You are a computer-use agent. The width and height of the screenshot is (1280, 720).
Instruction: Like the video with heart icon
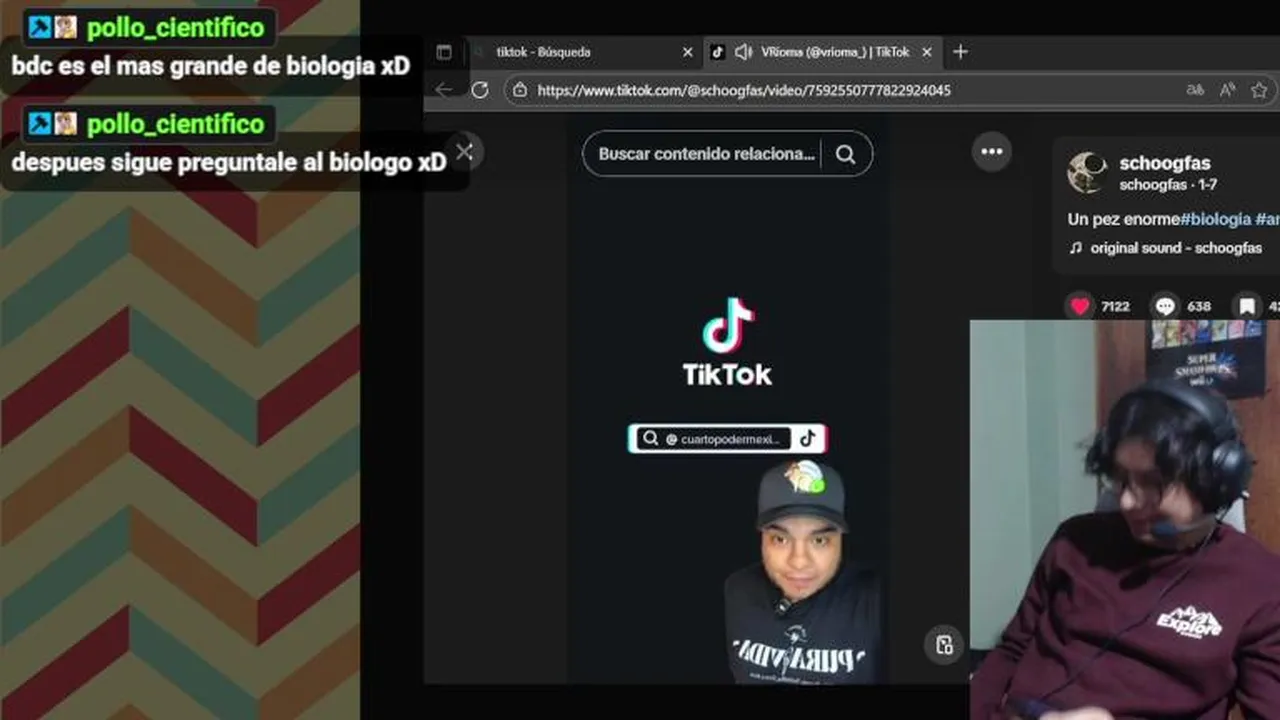(x=1080, y=306)
